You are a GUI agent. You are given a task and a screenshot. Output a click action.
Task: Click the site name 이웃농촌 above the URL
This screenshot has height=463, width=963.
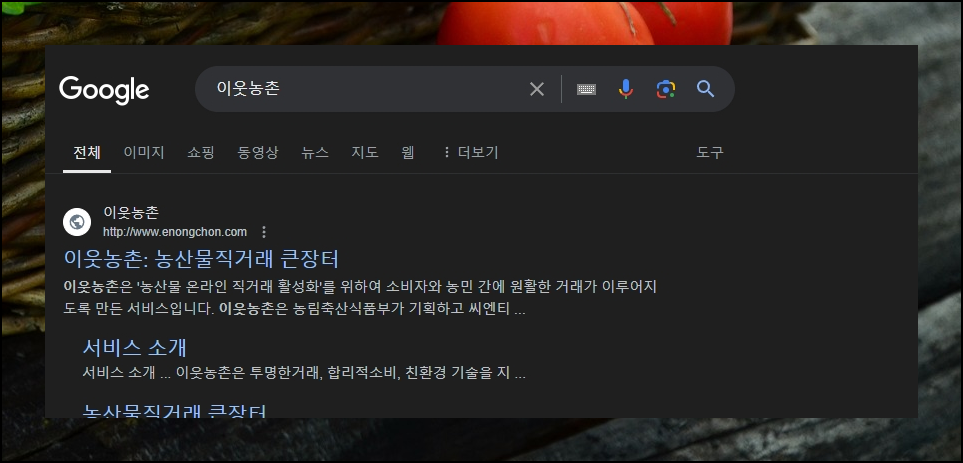131,213
